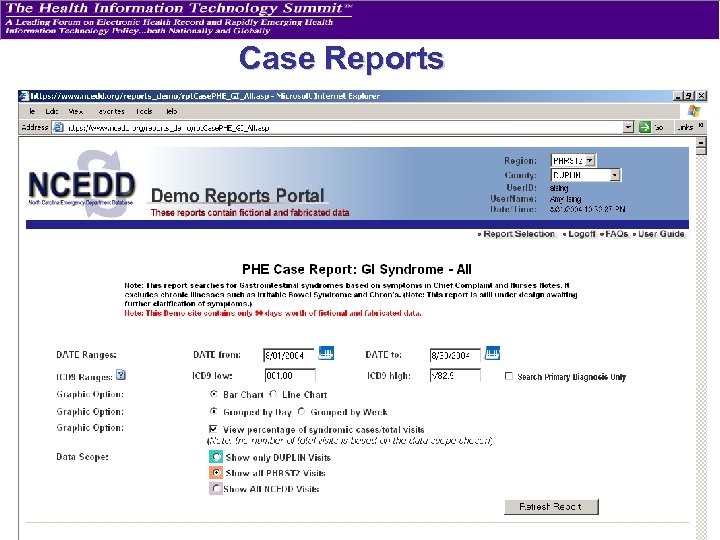Click the DATE from input field
The height and width of the screenshot is (540, 720).
coord(289,355)
